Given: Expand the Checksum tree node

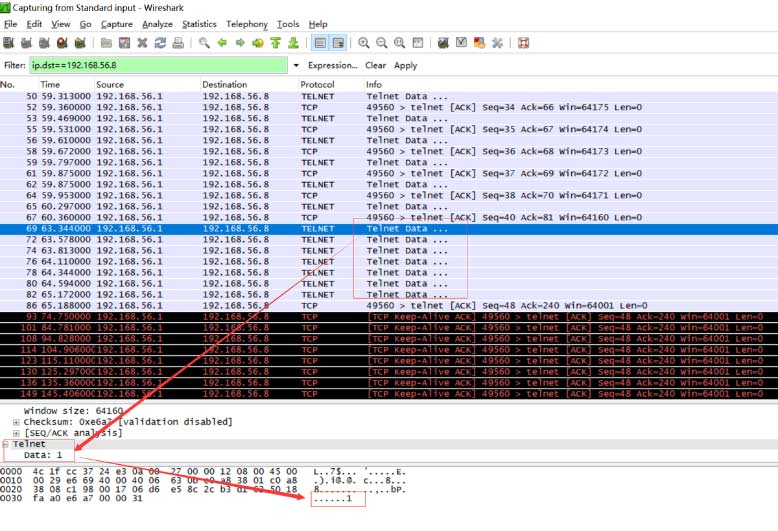Looking at the screenshot, I should 16,422.
